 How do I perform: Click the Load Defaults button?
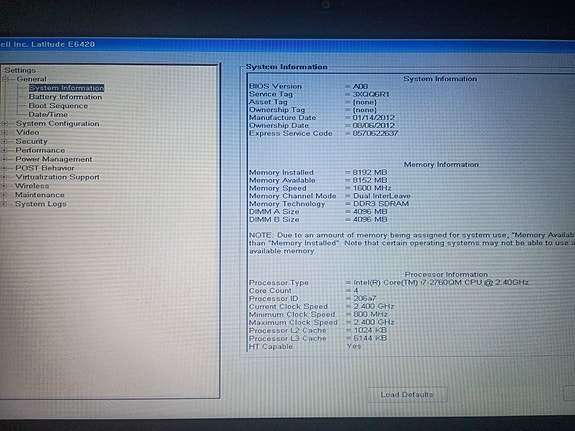[x=407, y=395]
